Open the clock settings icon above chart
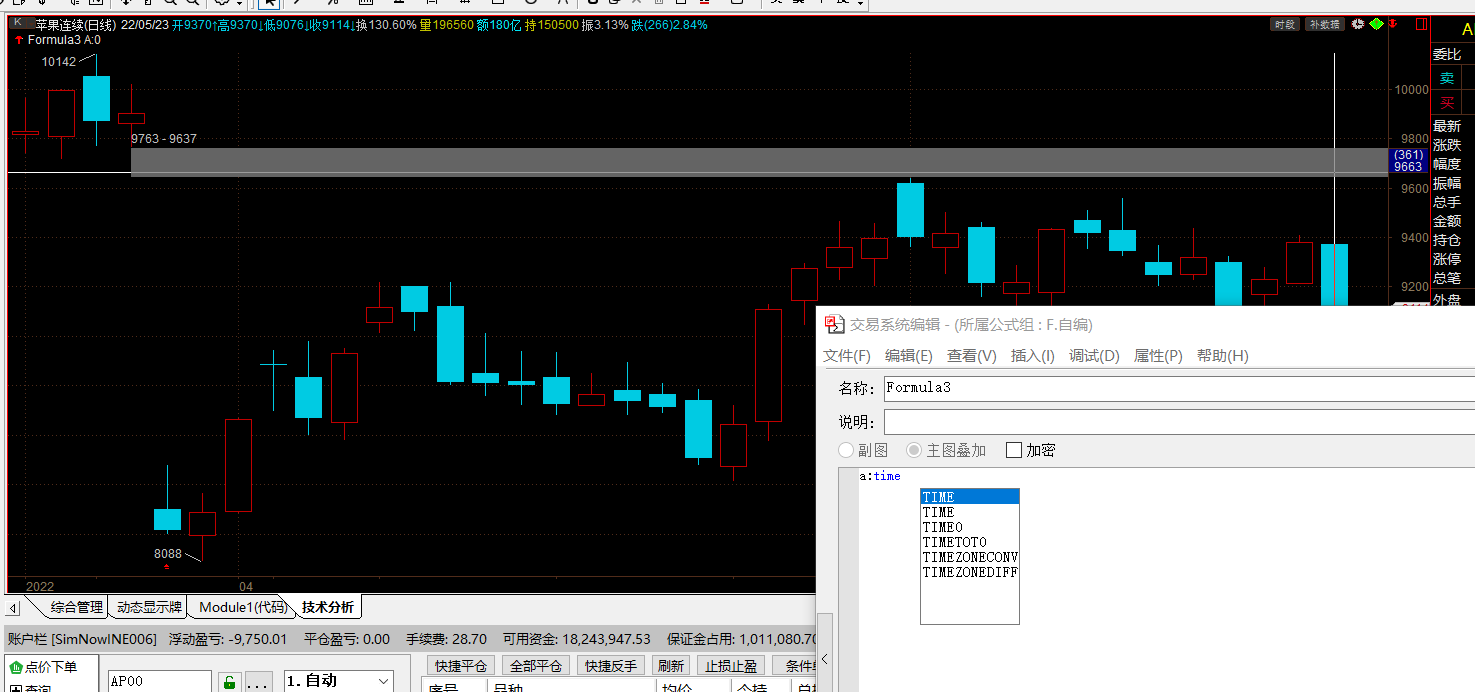1475x692 pixels. click(1357, 24)
